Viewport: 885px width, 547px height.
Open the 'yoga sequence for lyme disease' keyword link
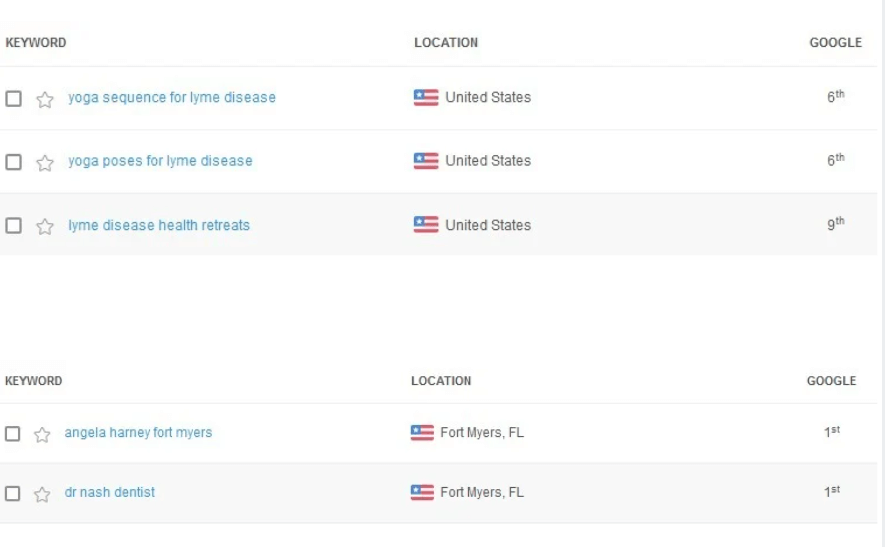[172, 98]
